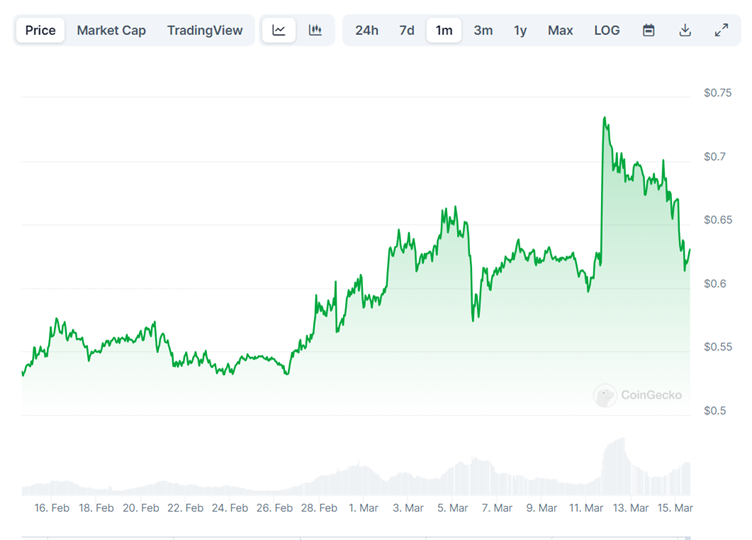Switch to line chart view icon
The height and width of the screenshot is (540, 752).
[279, 30]
